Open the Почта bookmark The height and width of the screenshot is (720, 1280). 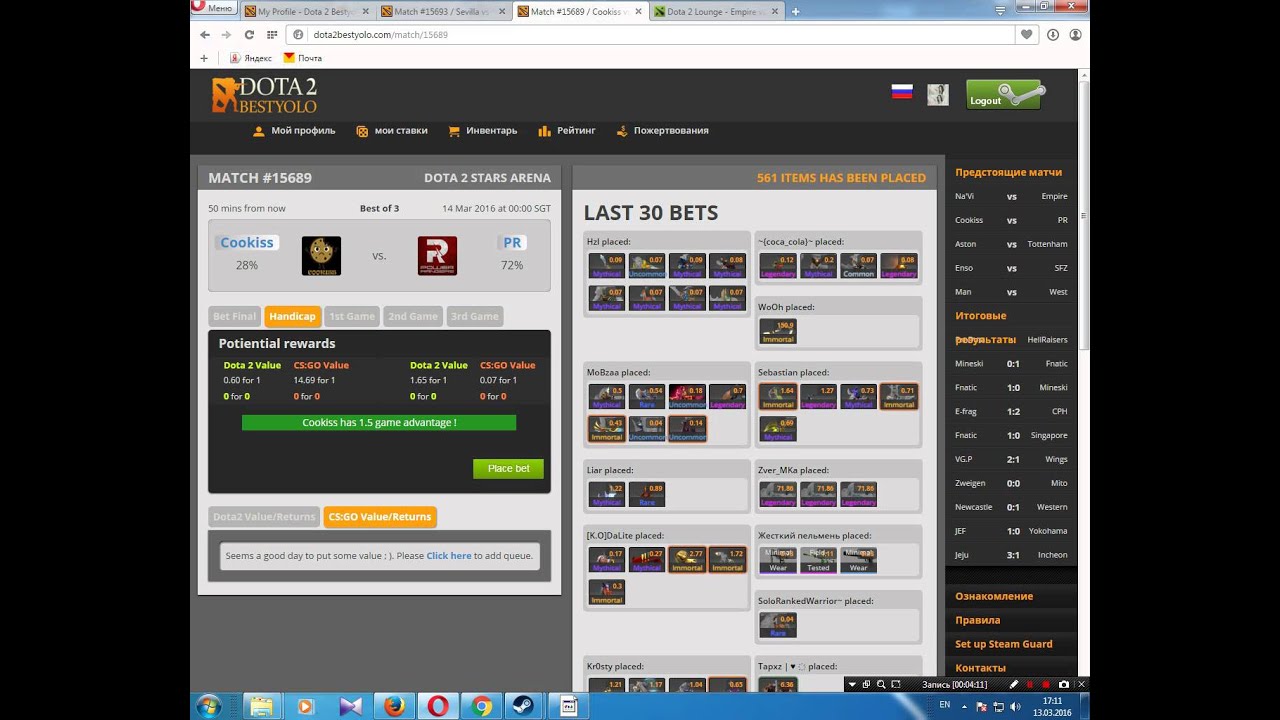pyautogui.click(x=303, y=58)
